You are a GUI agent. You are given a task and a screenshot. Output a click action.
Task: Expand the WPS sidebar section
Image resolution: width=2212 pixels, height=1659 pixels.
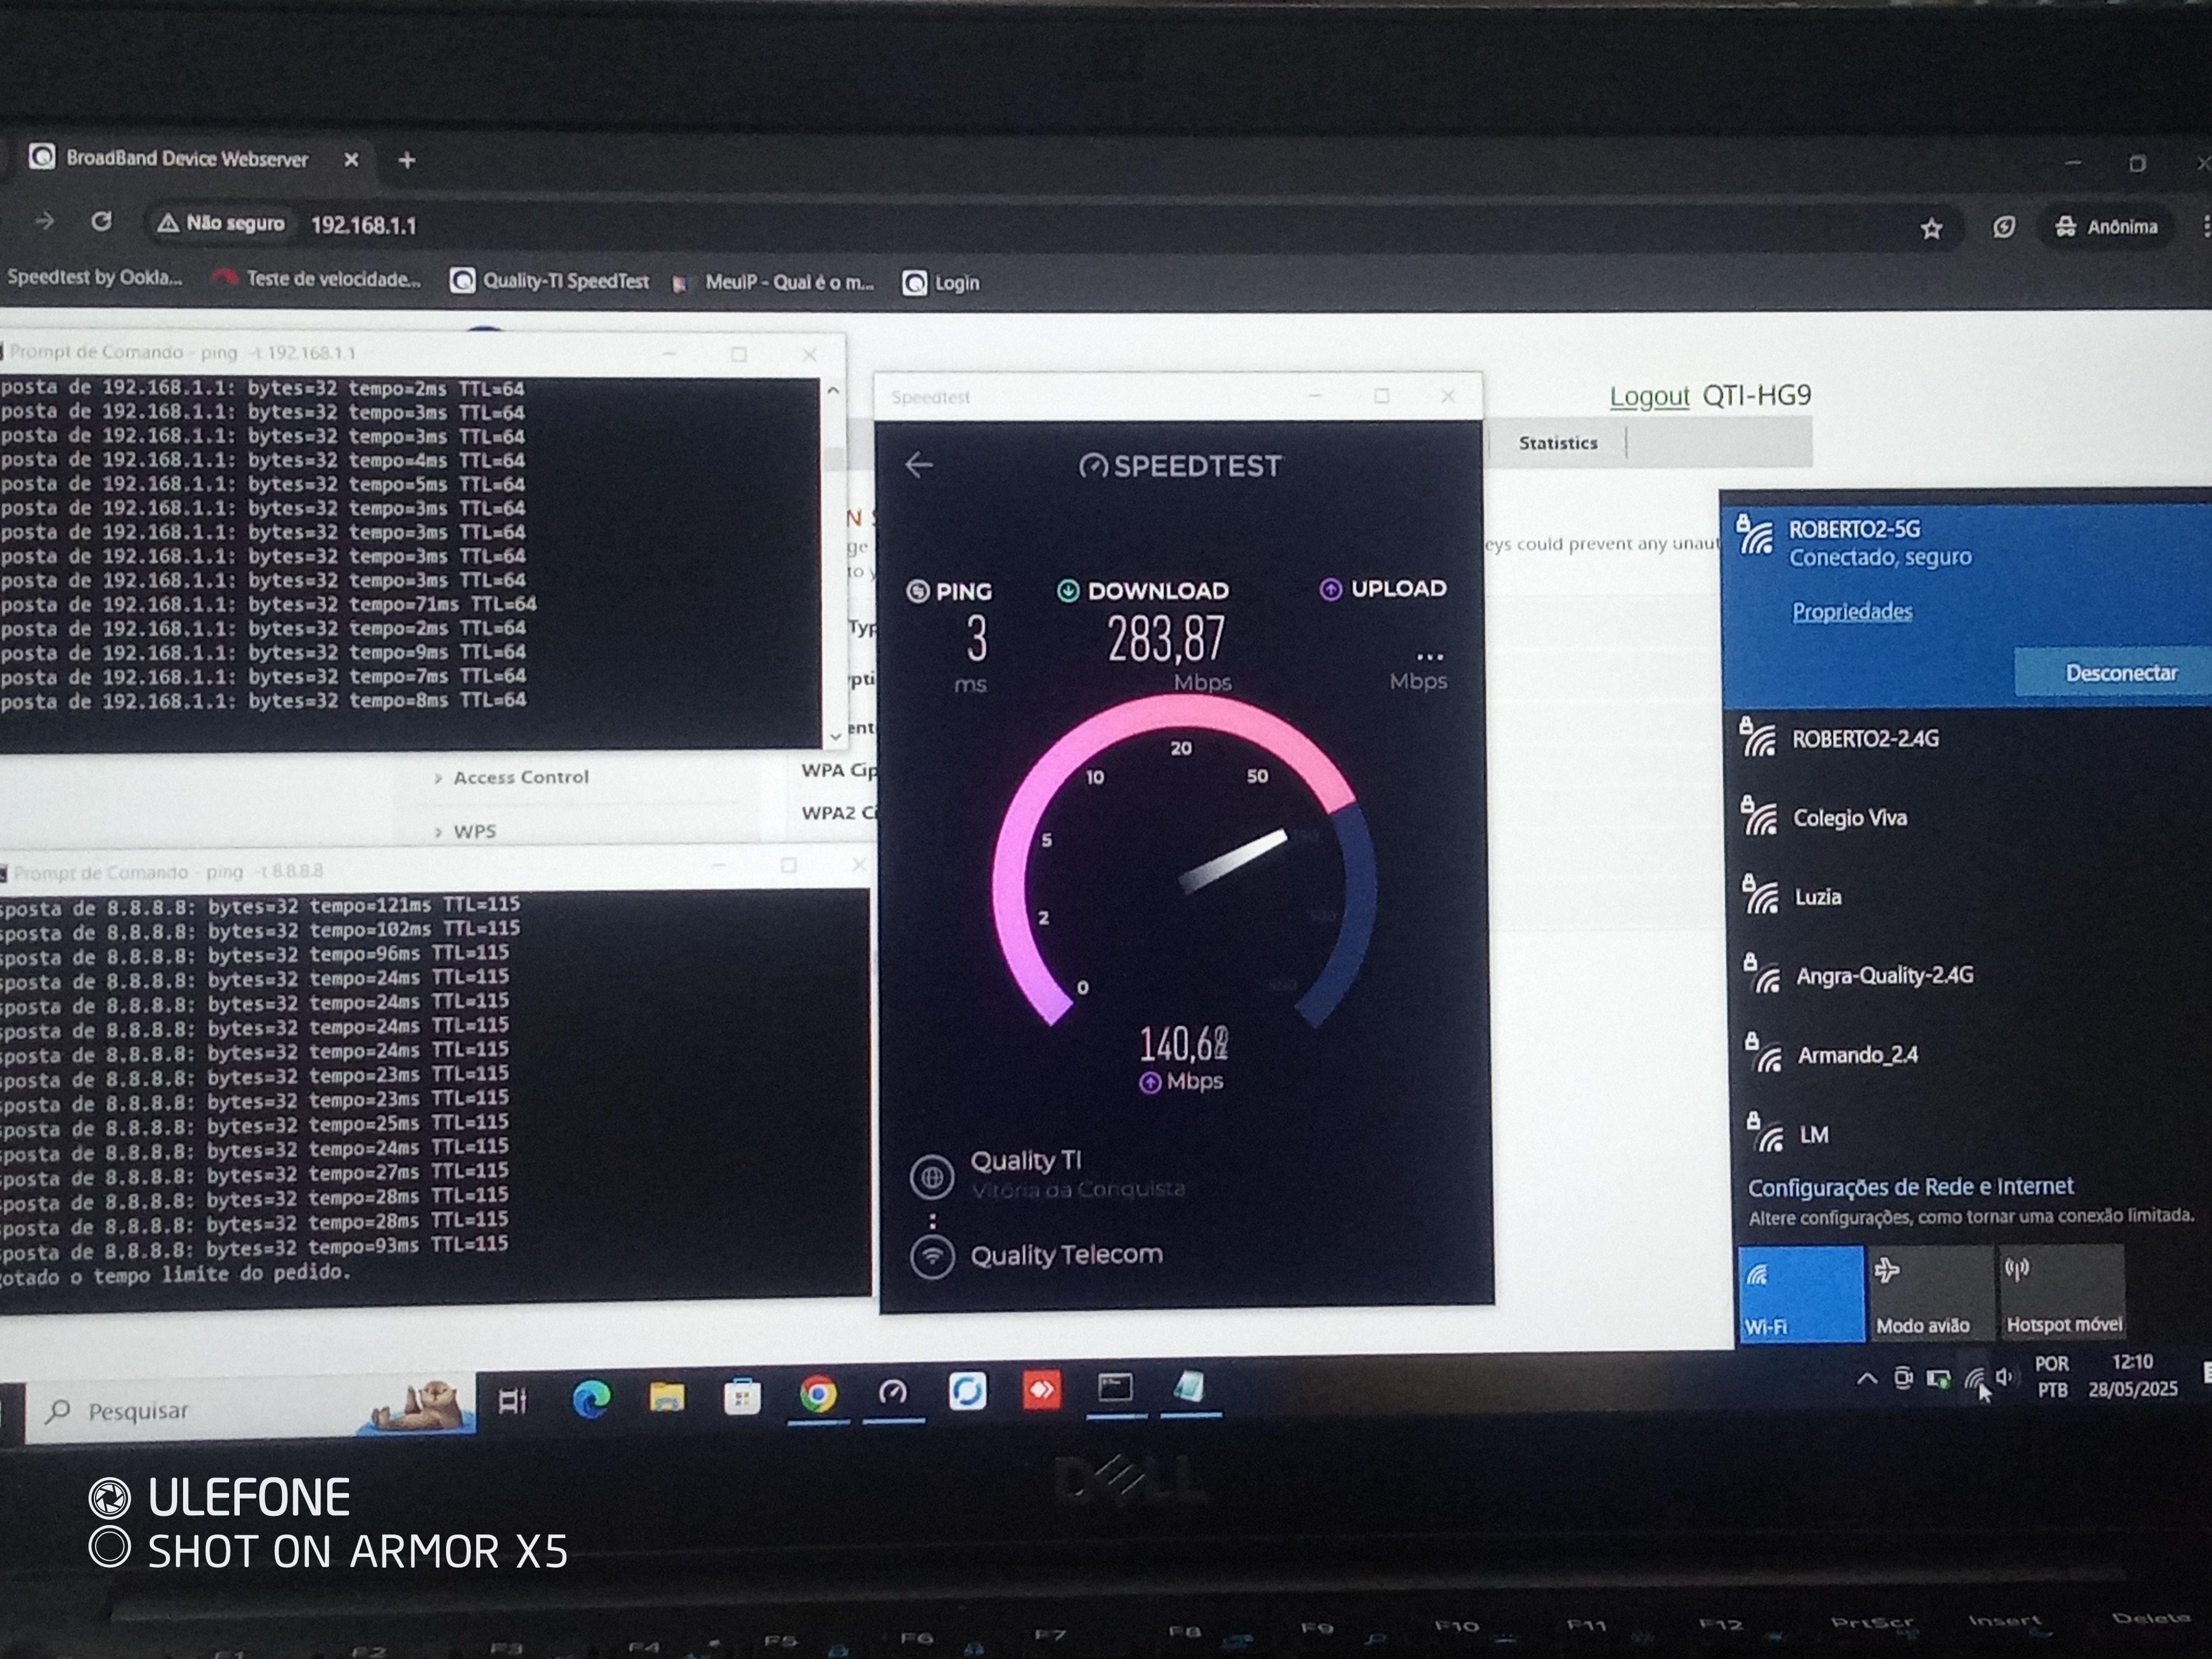tap(474, 831)
